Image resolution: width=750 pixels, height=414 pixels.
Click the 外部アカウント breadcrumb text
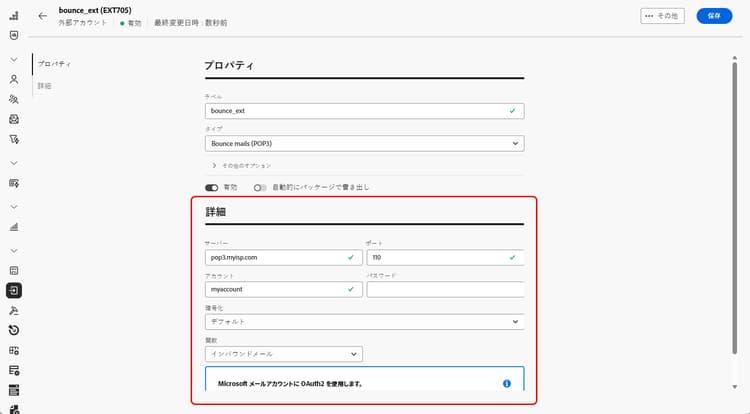(83, 22)
